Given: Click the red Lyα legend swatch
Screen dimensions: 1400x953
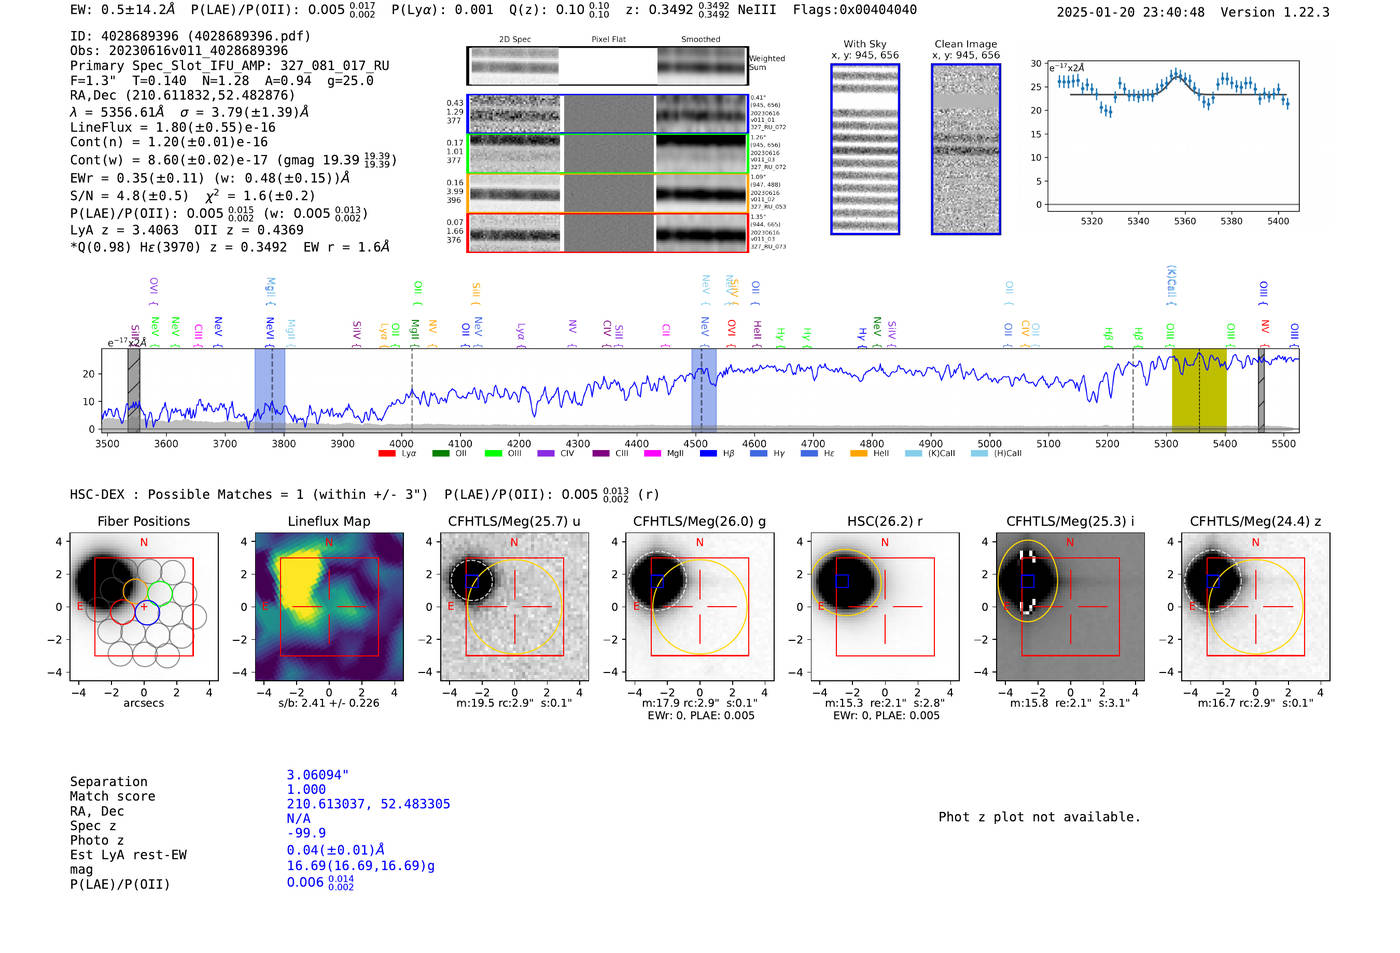Looking at the screenshot, I should click(x=387, y=454).
